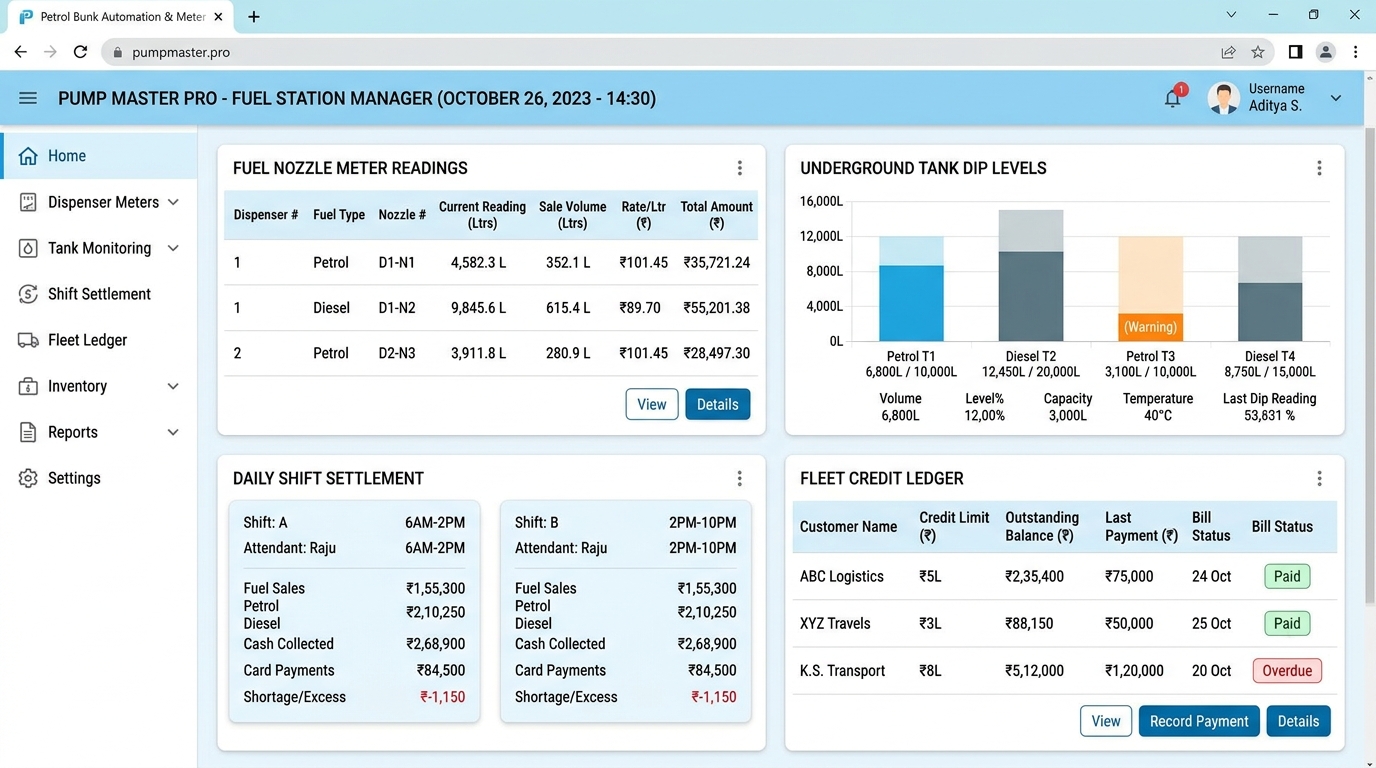Click the D2-N3 nozzle cell
Screen dimensions: 1376x768
click(397, 353)
